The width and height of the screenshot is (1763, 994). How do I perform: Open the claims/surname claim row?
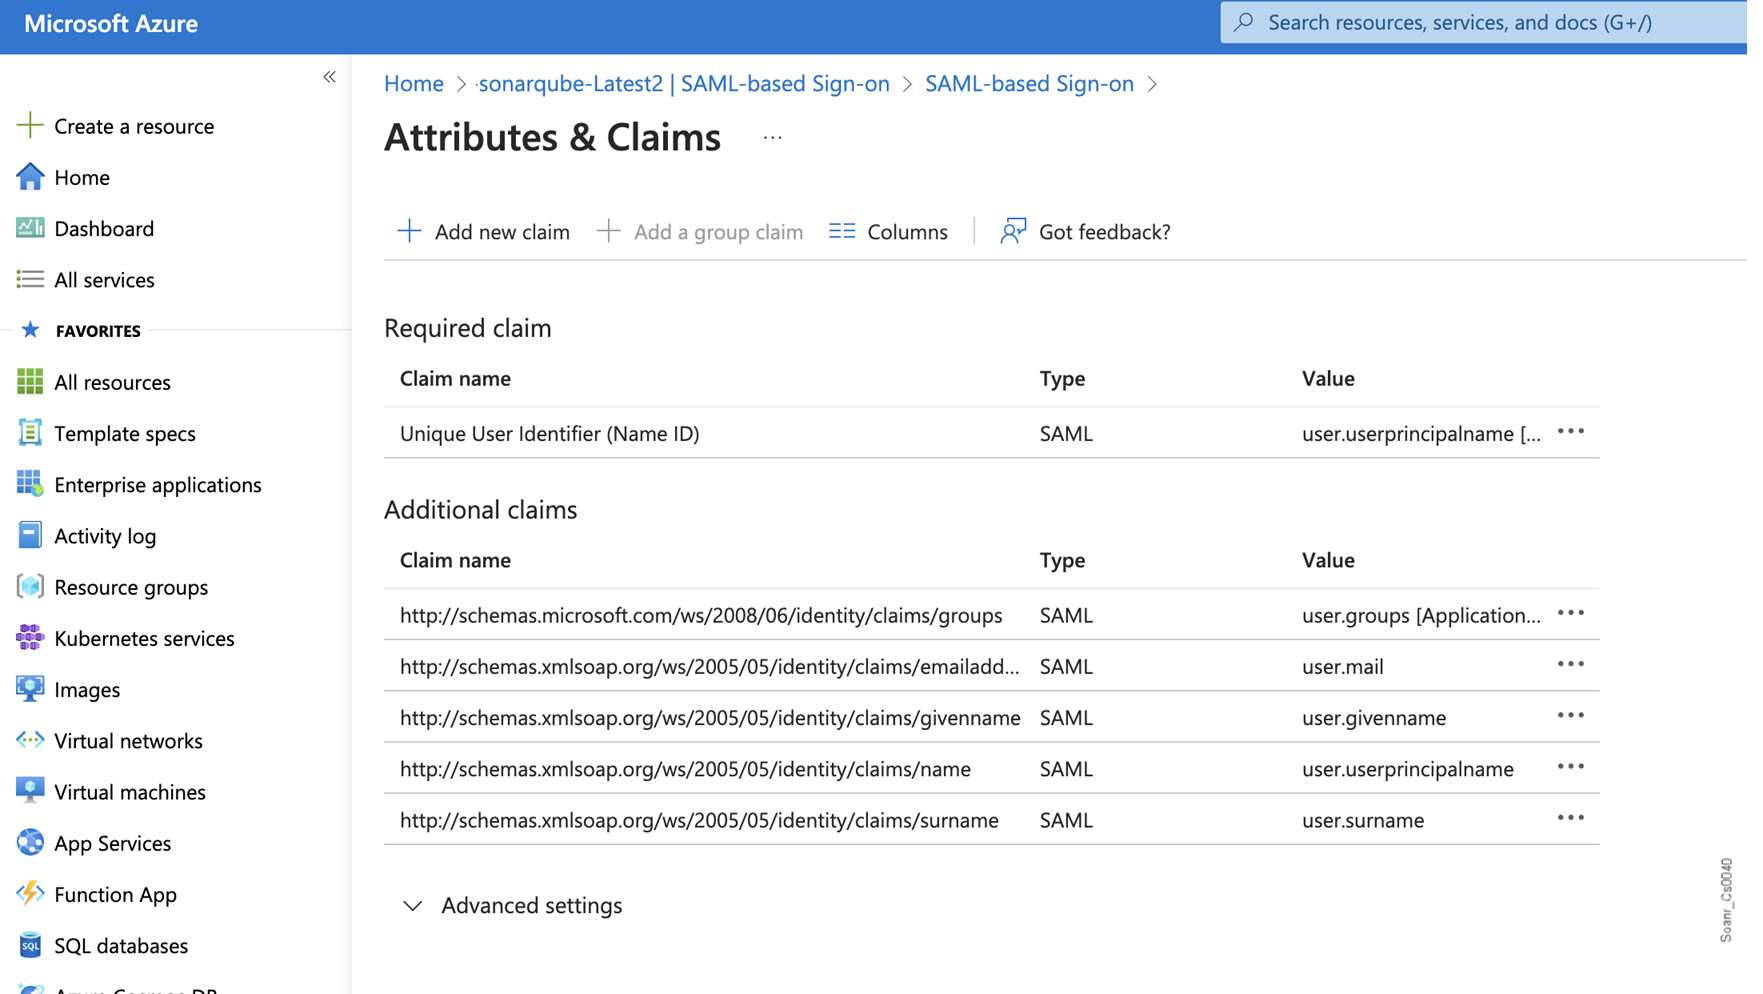pyautogui.click(x=698, y=820)
